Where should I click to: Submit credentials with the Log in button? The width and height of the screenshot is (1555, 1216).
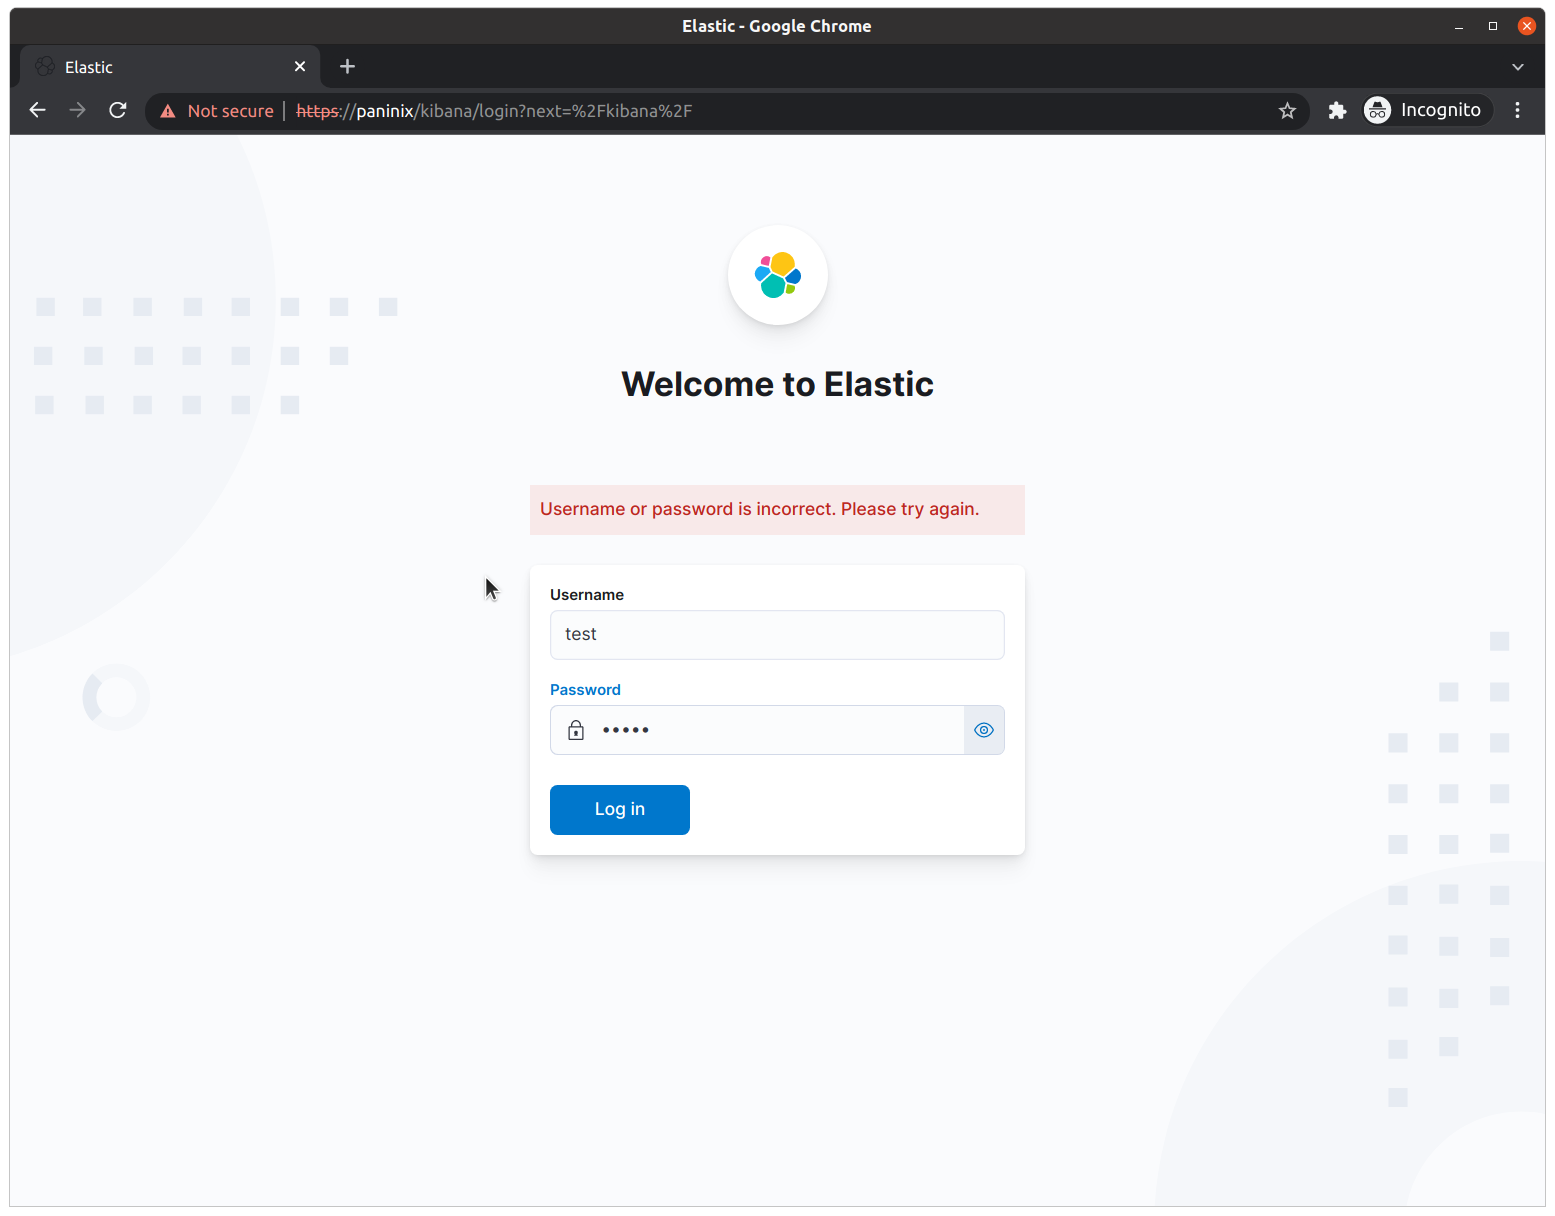pos(620,810)
